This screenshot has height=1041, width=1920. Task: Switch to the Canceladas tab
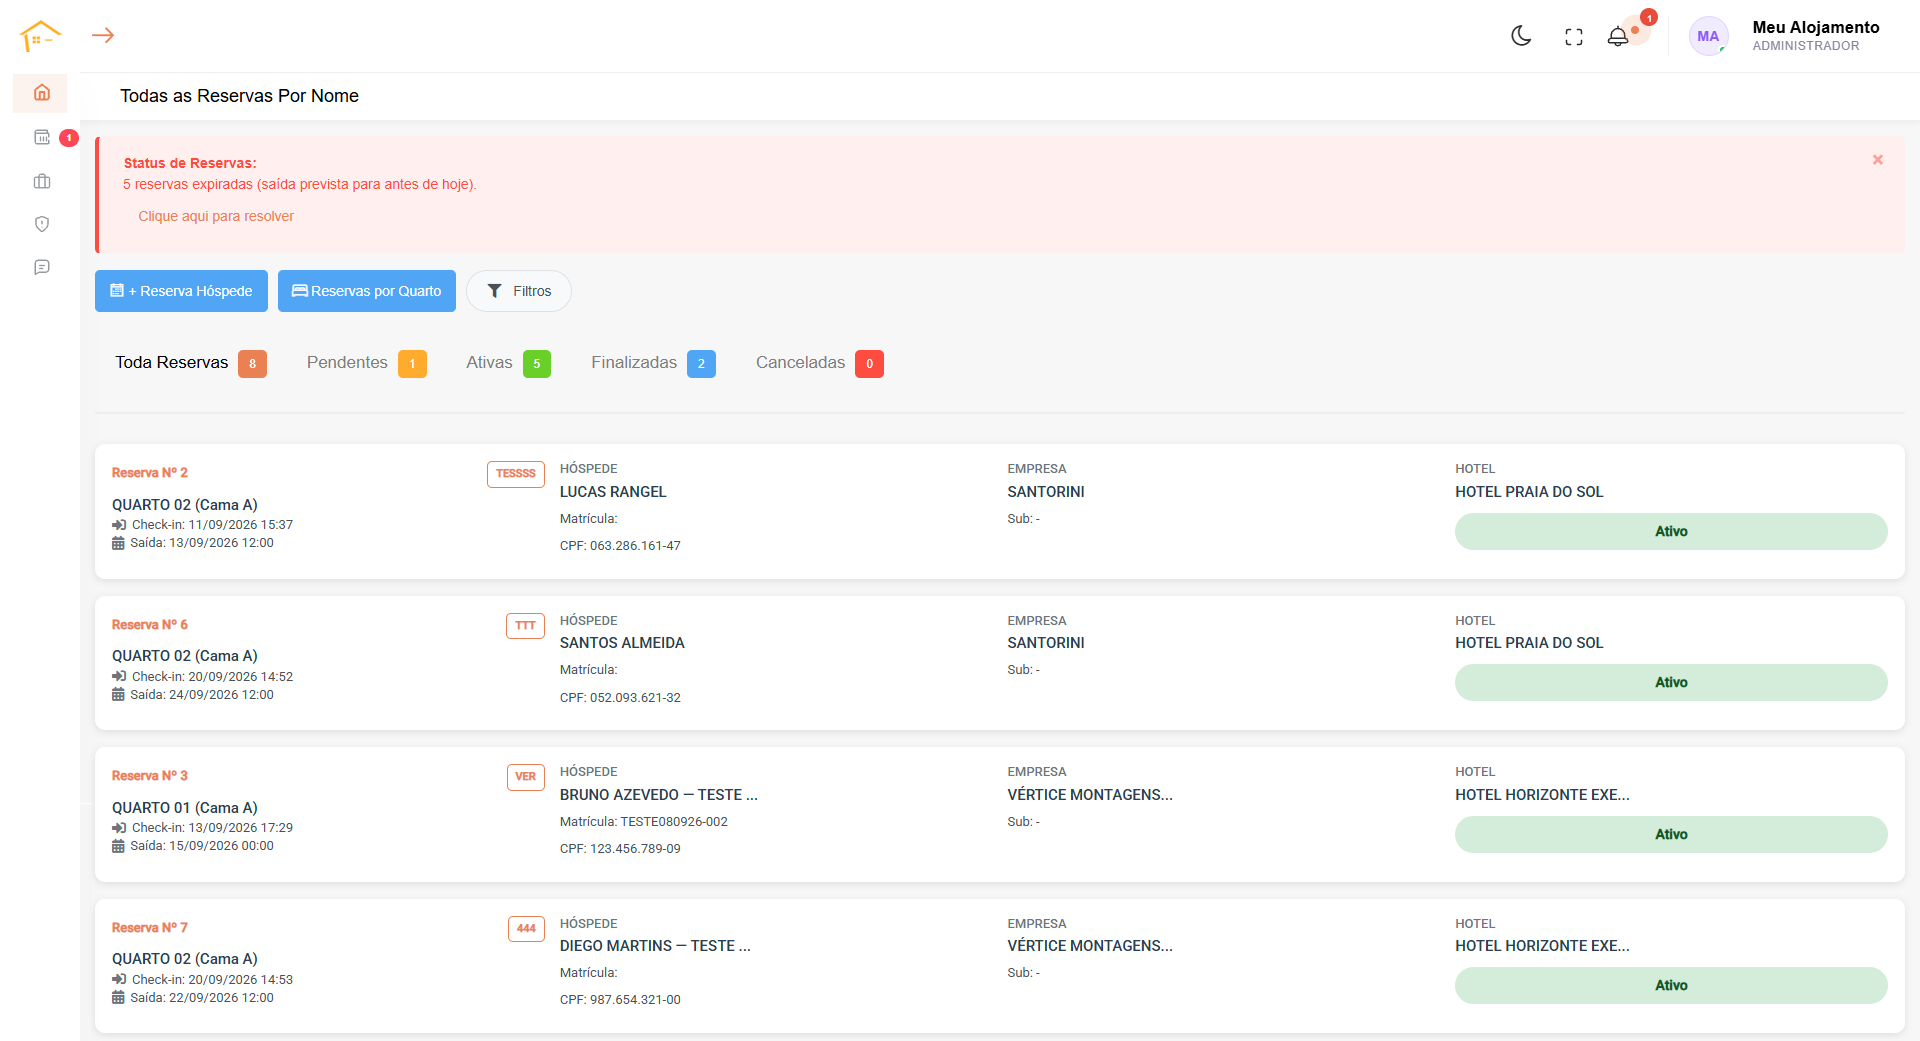click(x=819, y=363)
